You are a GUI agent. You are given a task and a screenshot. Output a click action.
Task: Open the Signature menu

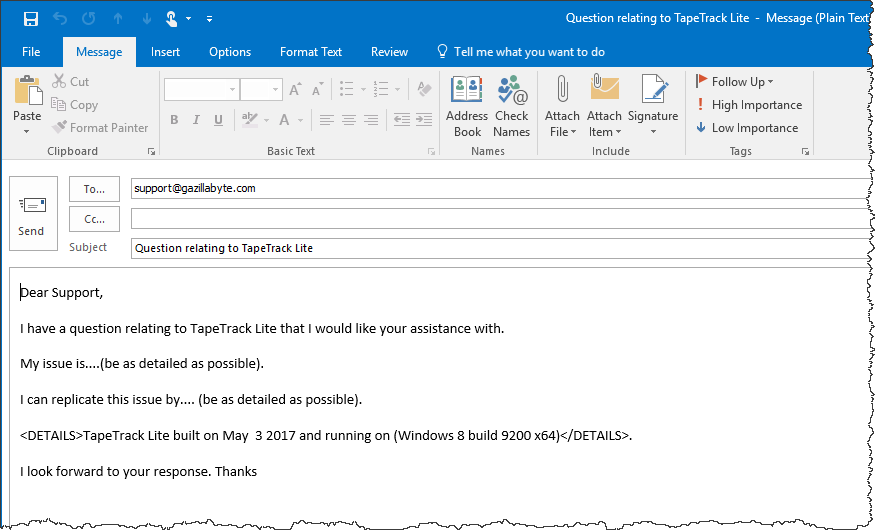point(653,107)
